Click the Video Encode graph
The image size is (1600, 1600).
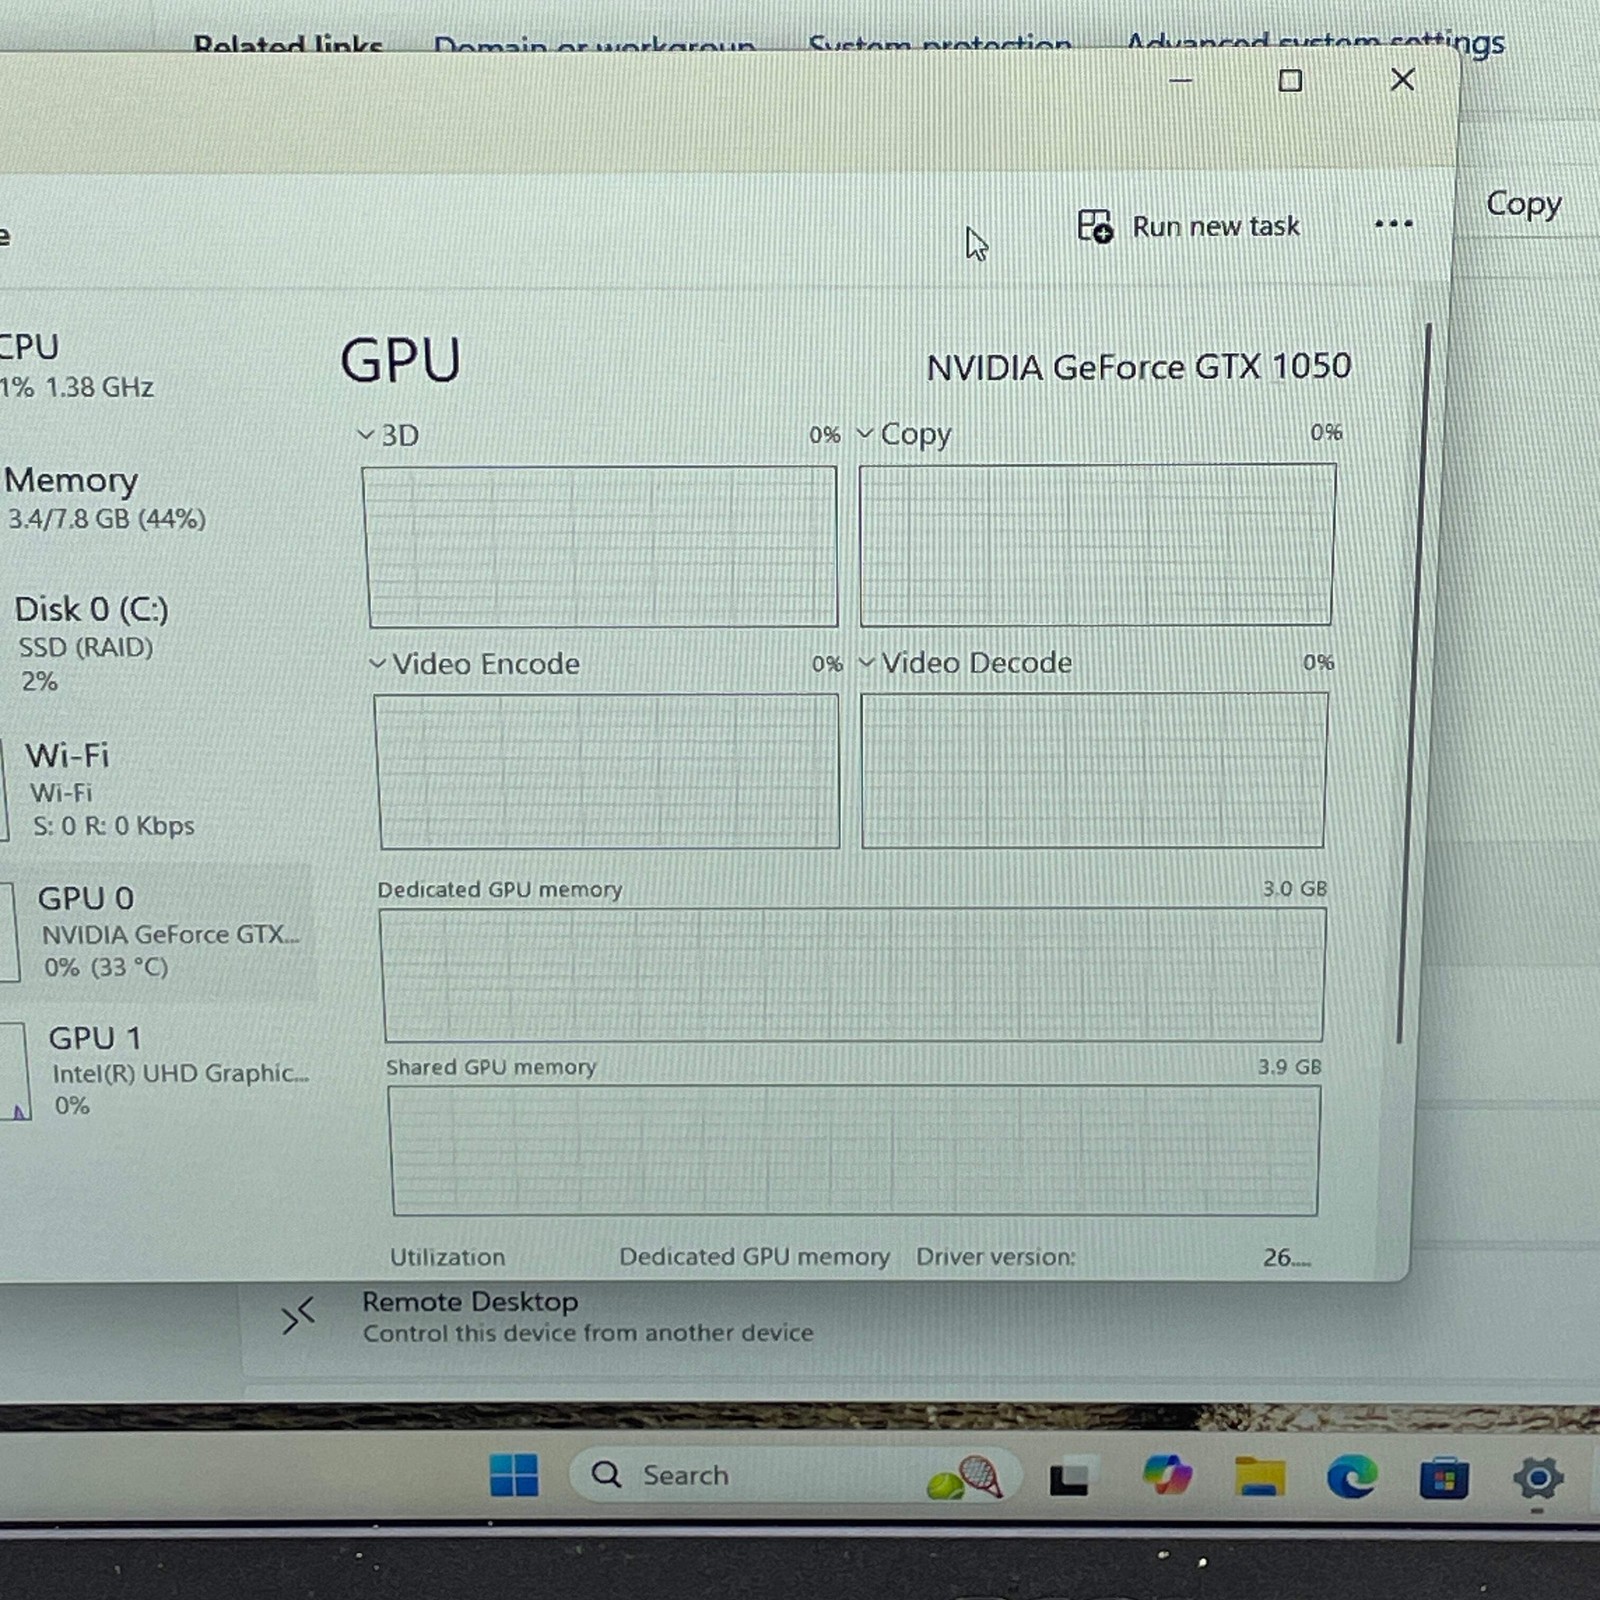608,771
